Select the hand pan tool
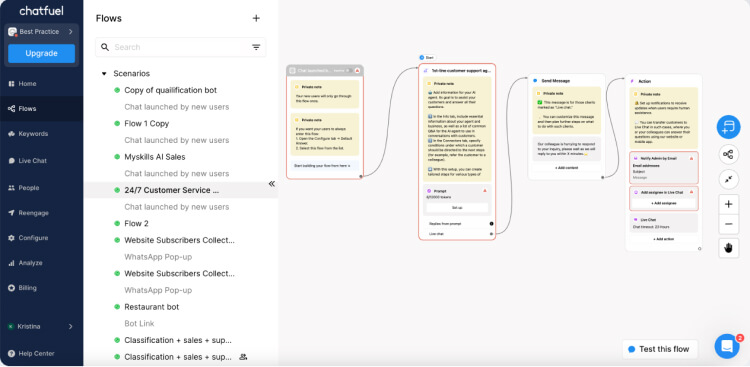The width and height of the screenshot is (750, 367). click(728, 248)
